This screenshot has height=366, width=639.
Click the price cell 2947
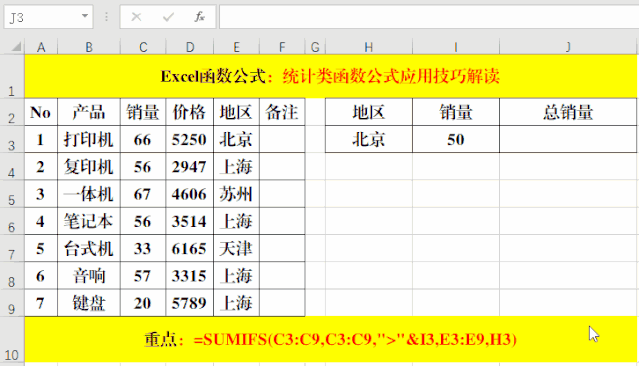coord(189,167)
